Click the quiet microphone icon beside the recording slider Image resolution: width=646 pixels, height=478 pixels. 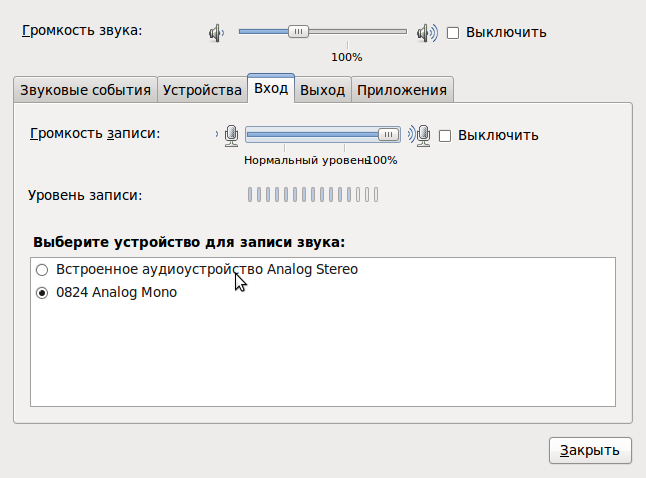point(231,135)
